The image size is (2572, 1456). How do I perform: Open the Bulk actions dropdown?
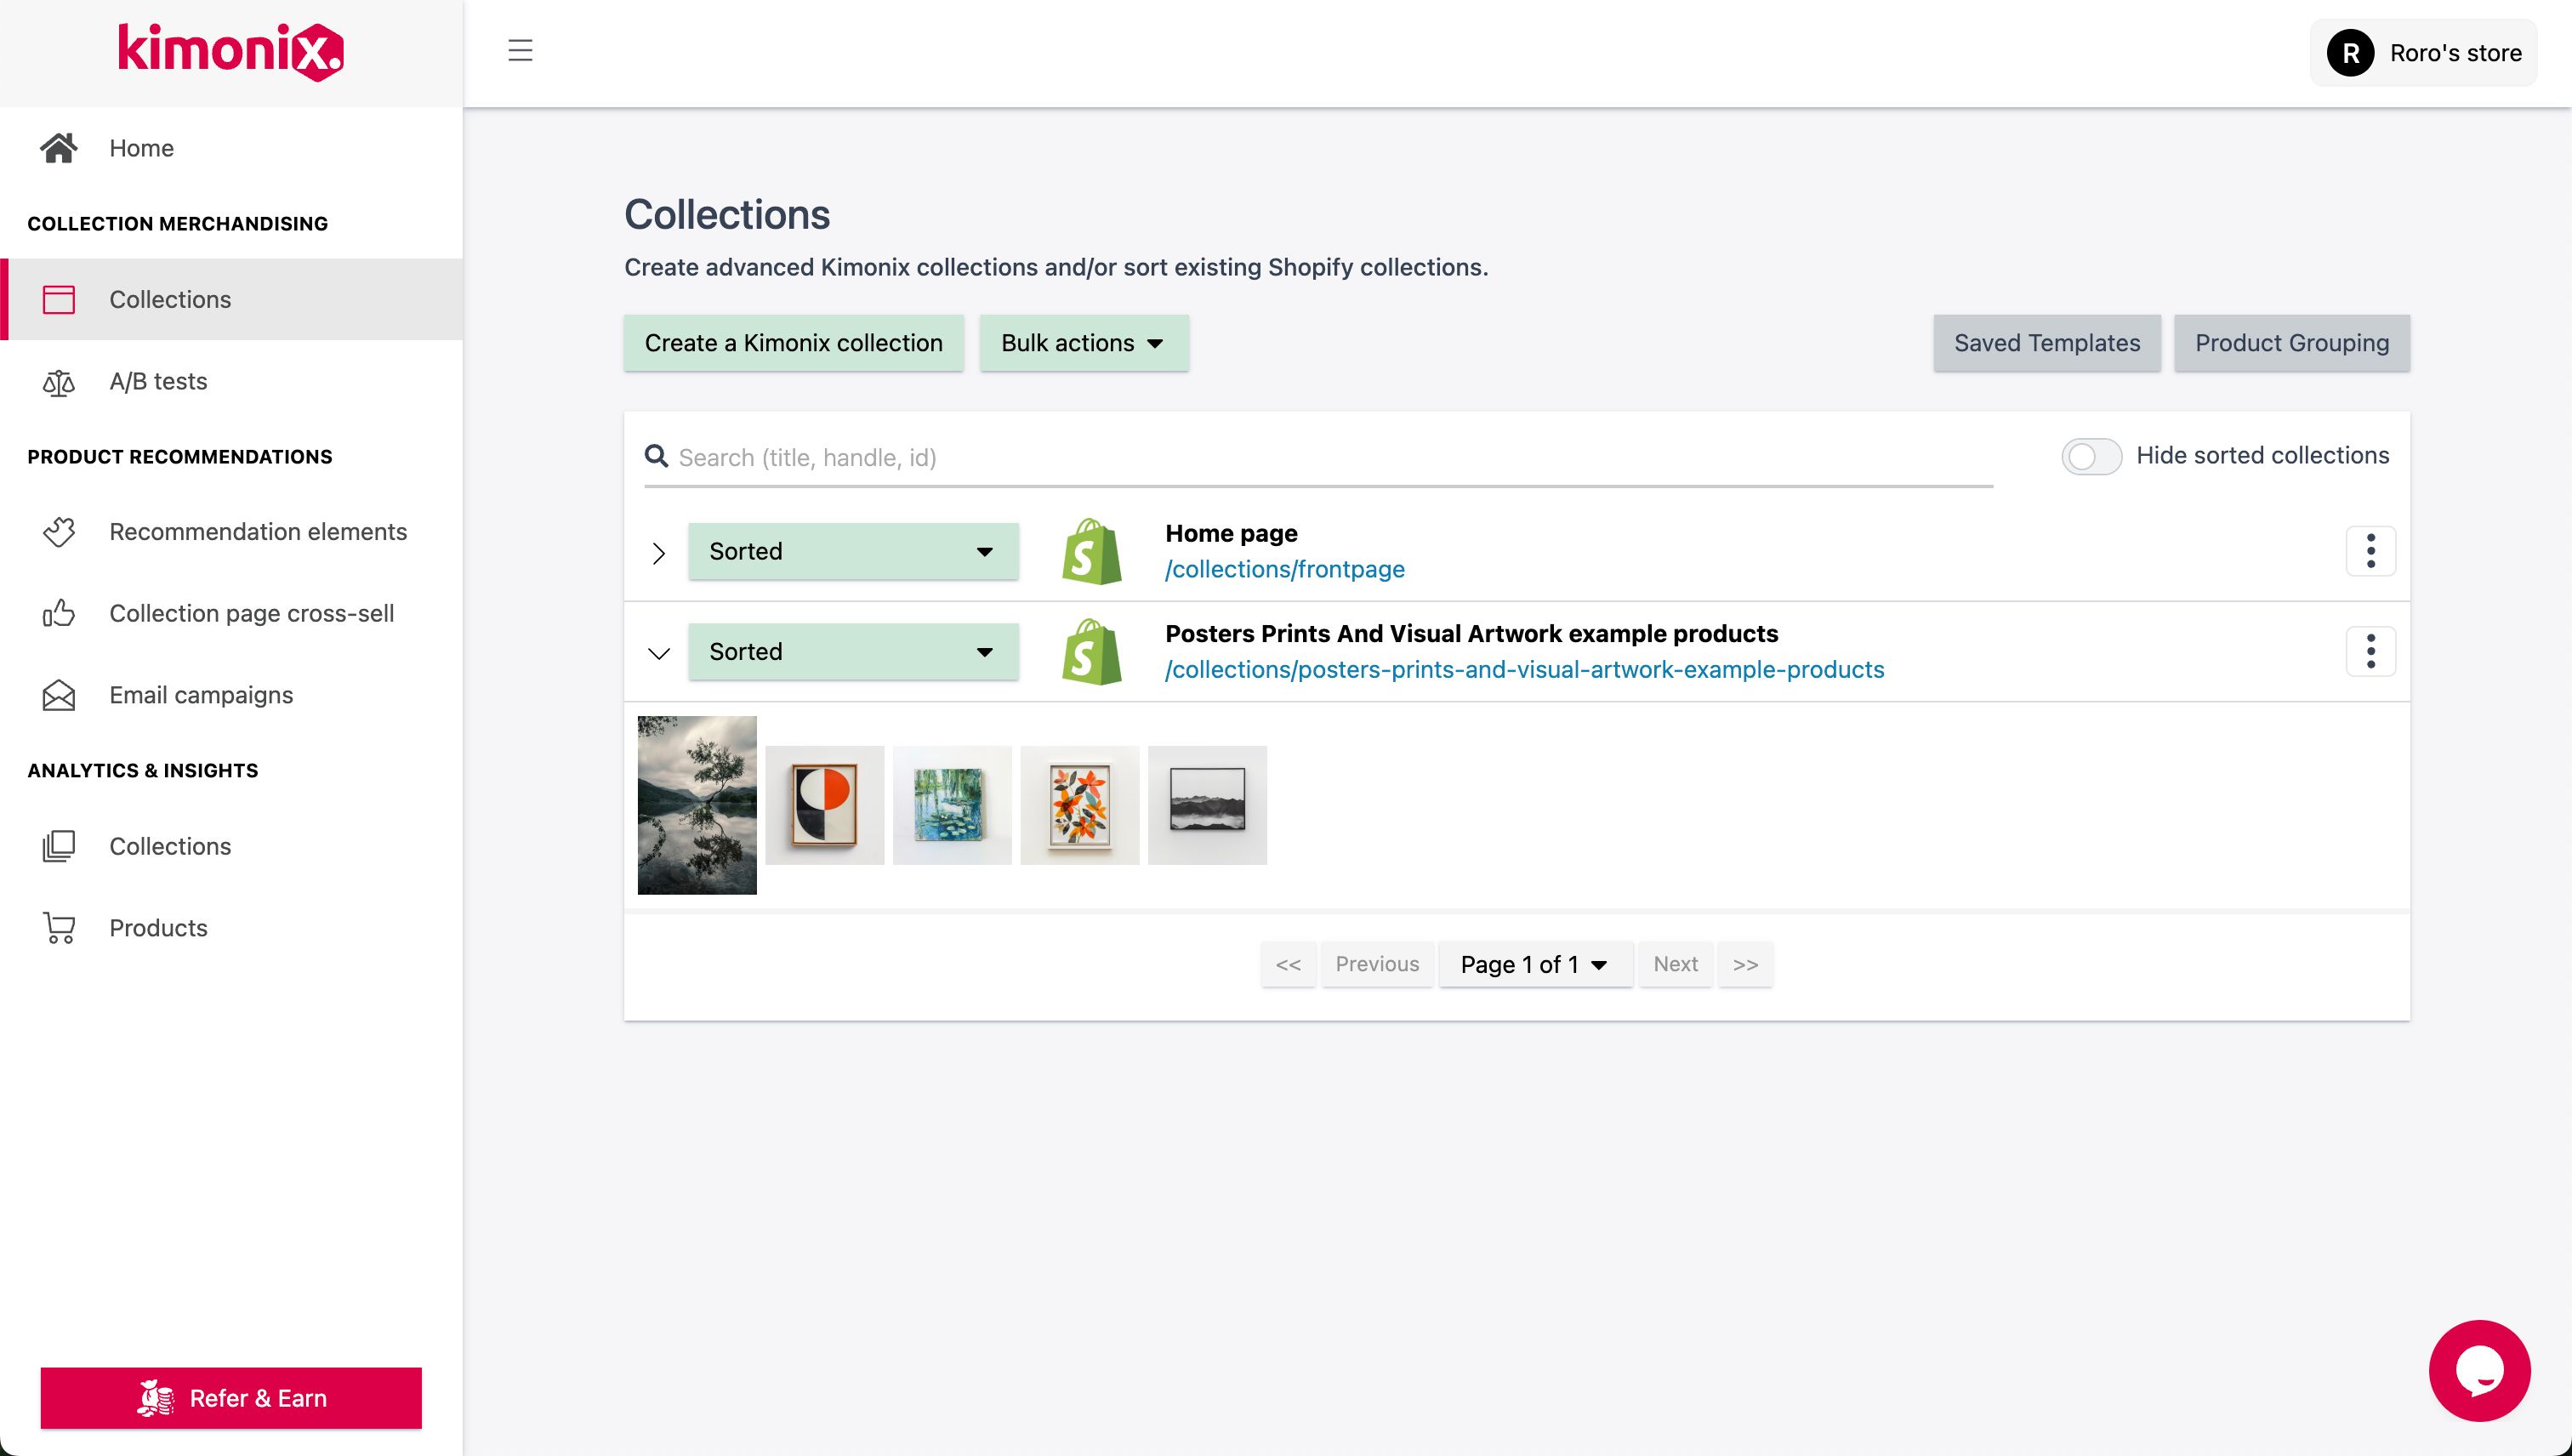pyautogui.click(x=1083, y=342)
